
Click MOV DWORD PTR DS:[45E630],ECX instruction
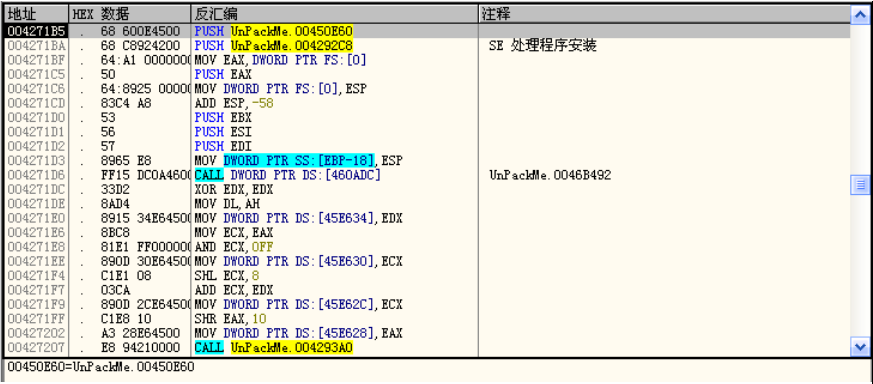tap(298, 261)
